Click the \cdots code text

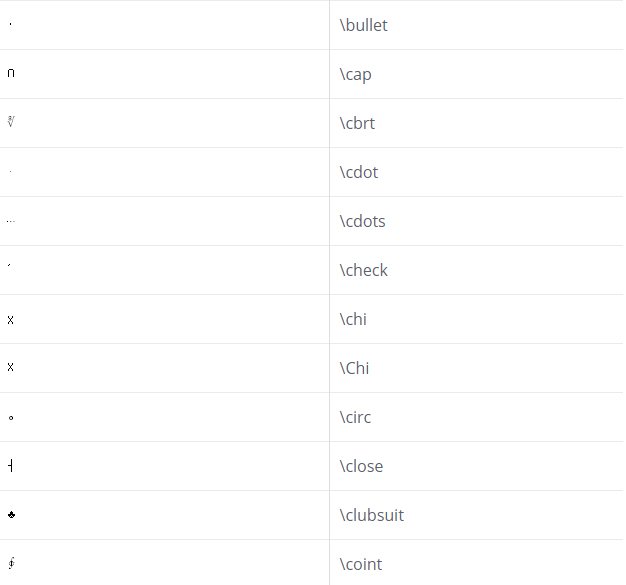click(362, 221)
